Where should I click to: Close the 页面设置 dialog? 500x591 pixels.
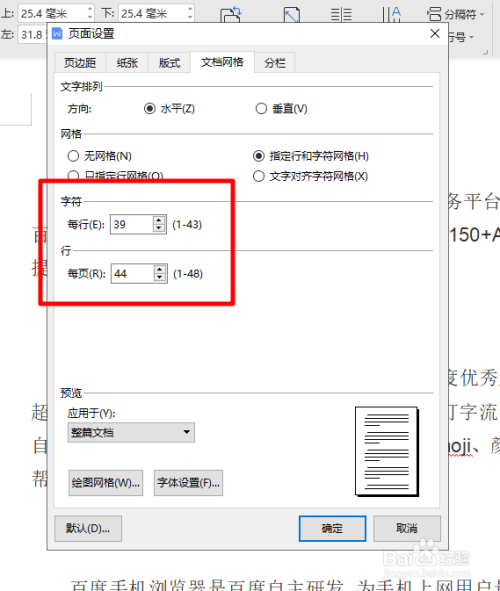[435, 34]
